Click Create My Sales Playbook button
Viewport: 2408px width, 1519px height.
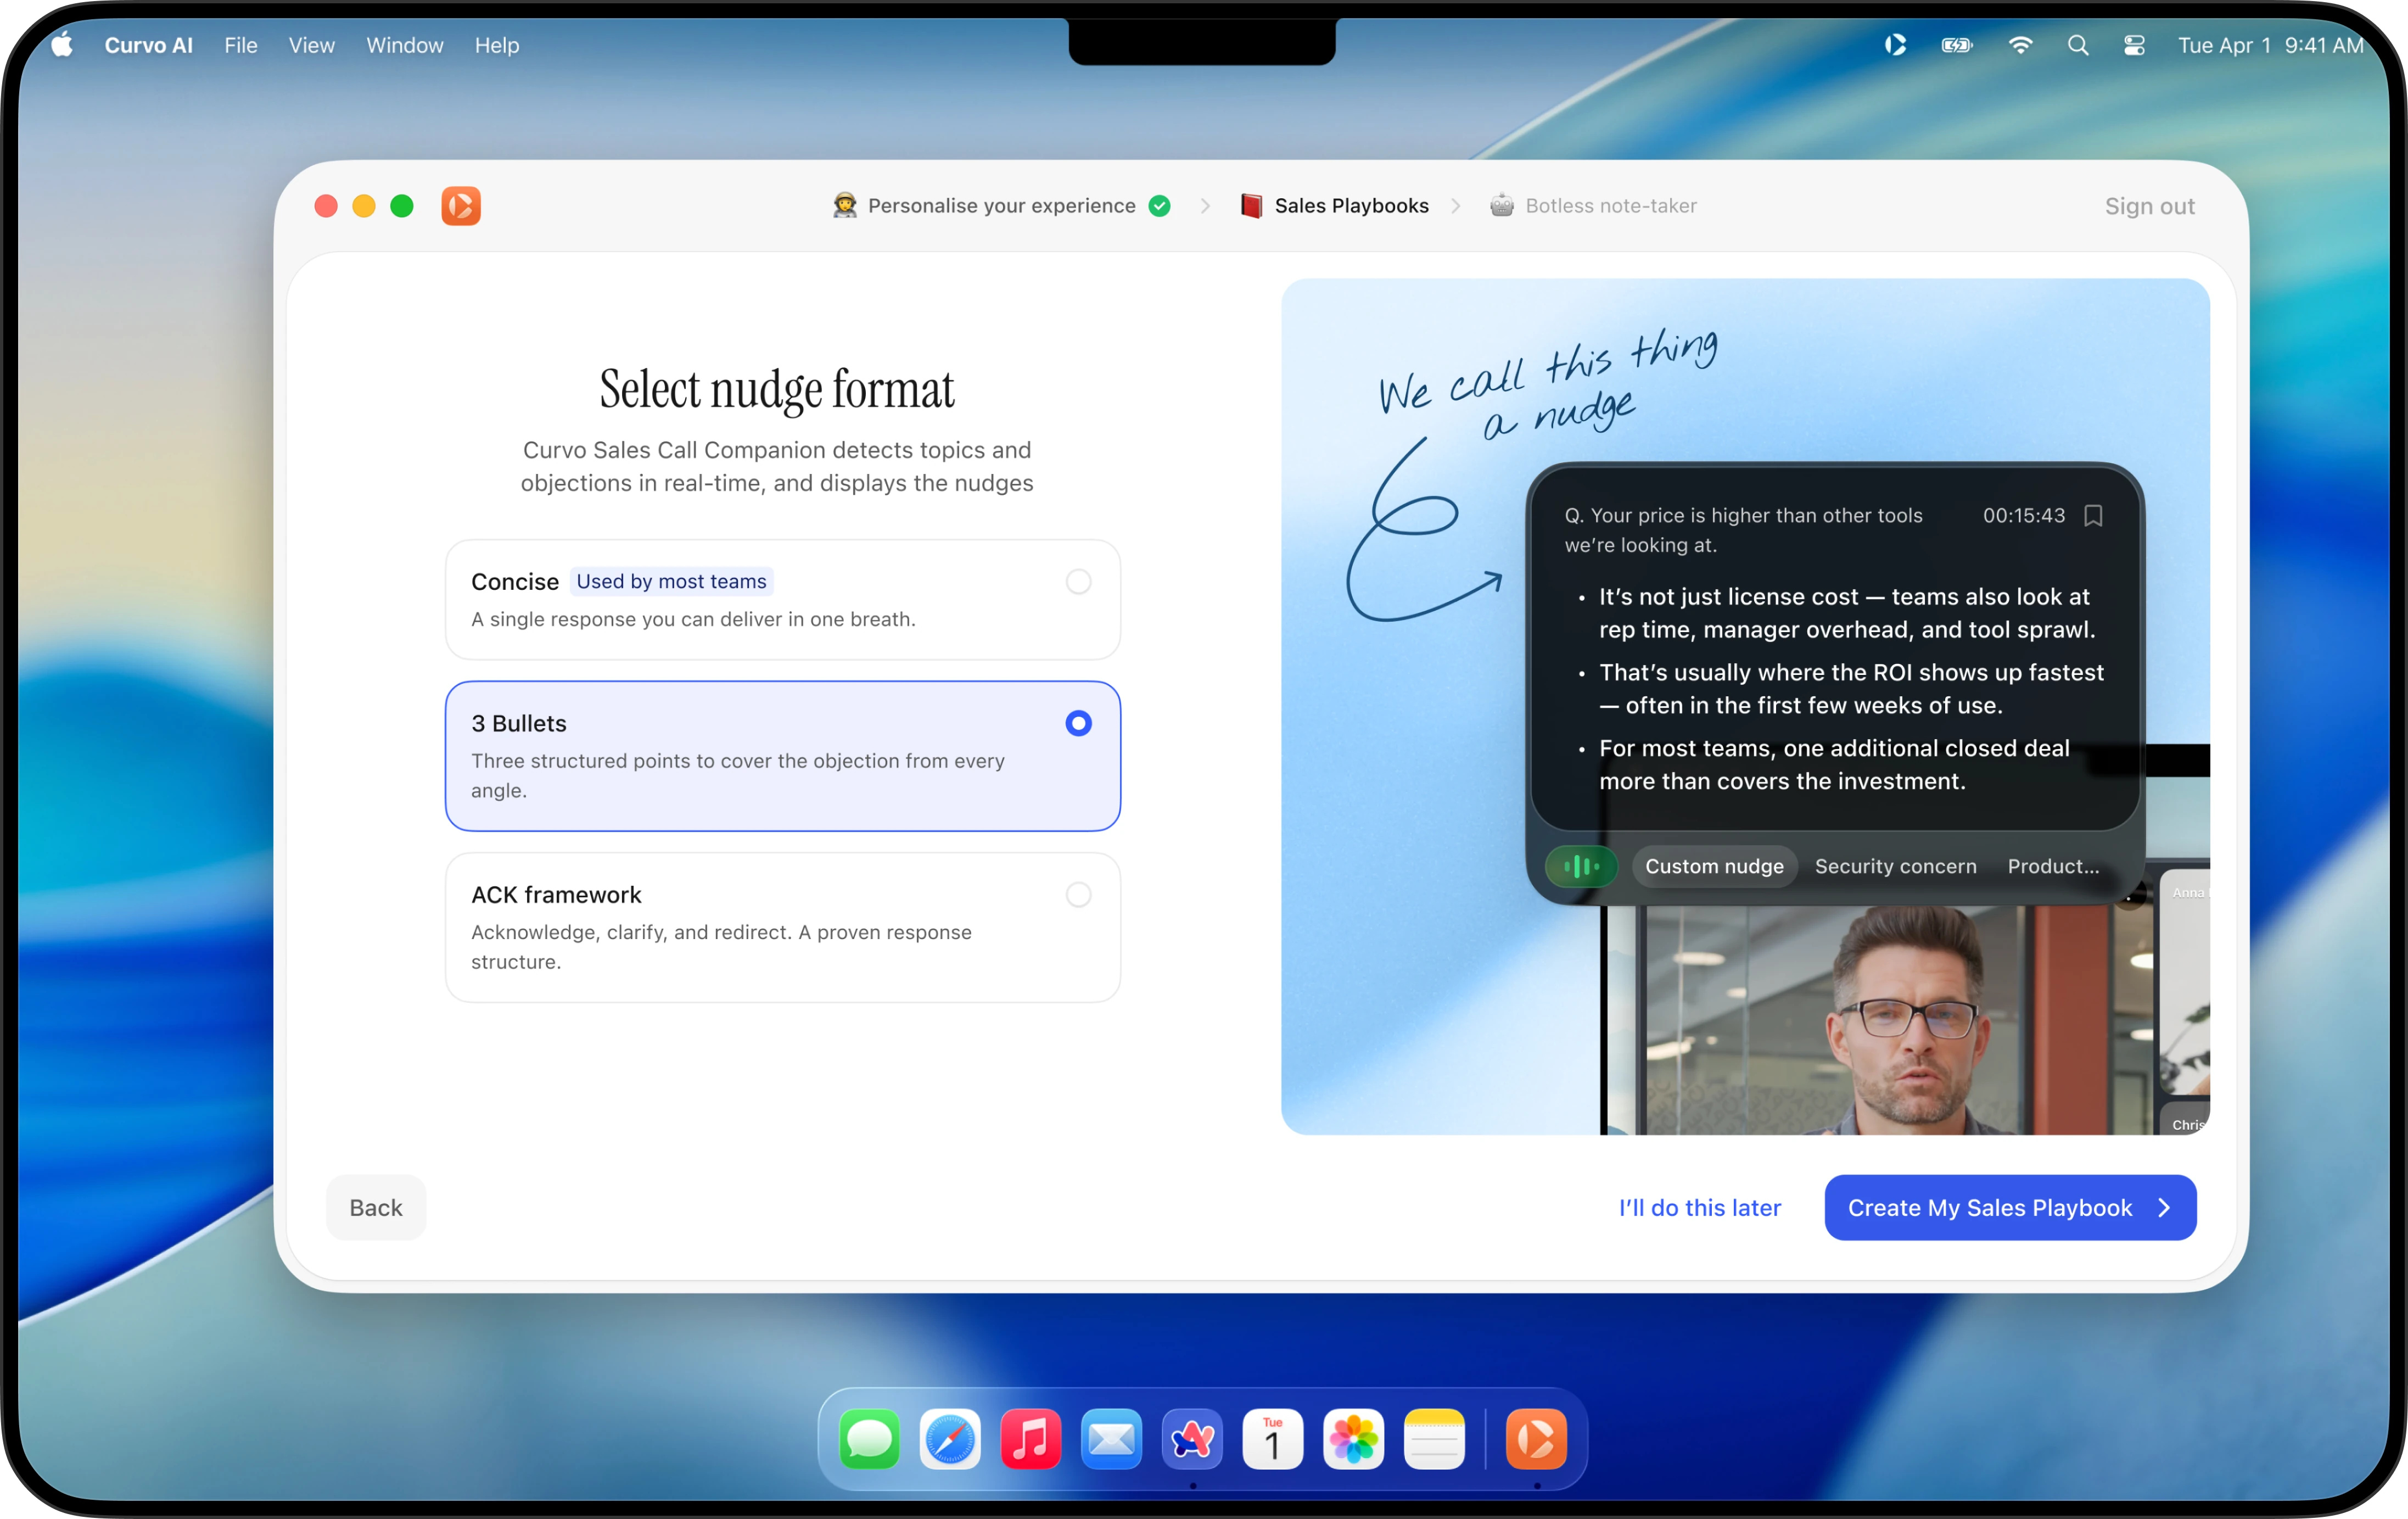tap(2010, 1208)
